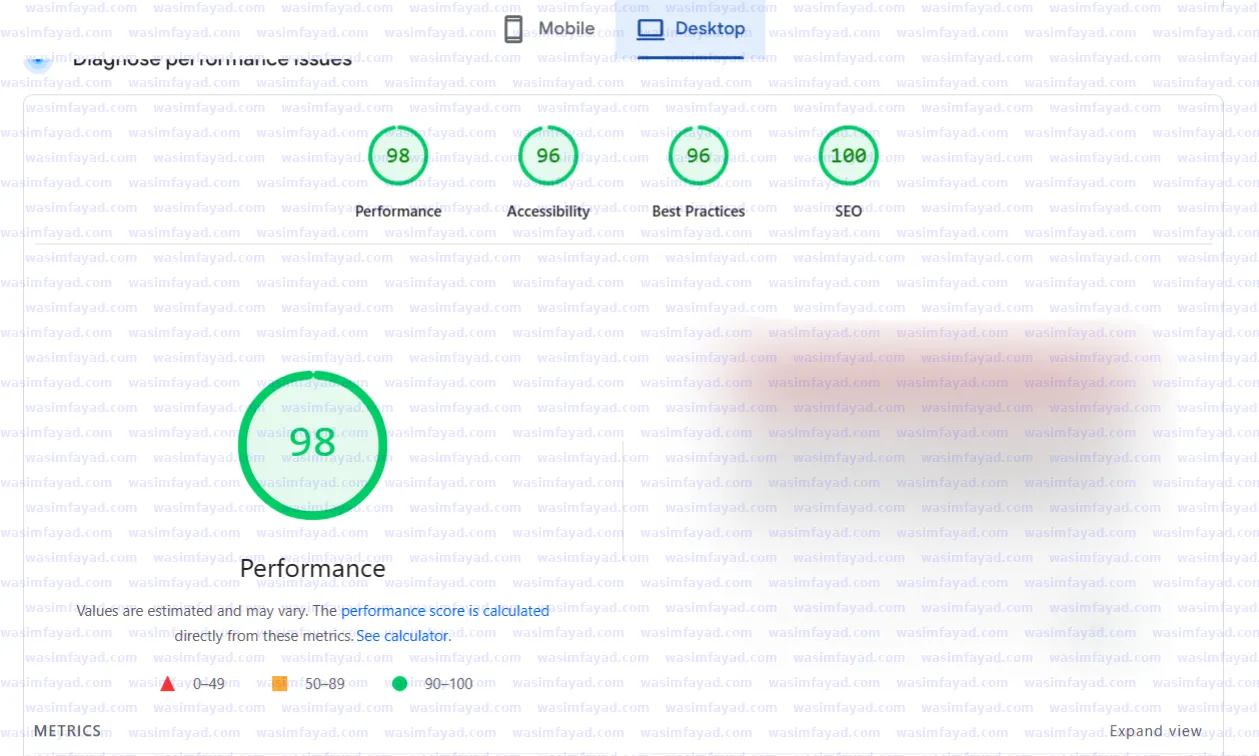Screen dimensions: 1259x756
Task: Open the "performance score is calculated" link
Action: (x=445, y=610)
